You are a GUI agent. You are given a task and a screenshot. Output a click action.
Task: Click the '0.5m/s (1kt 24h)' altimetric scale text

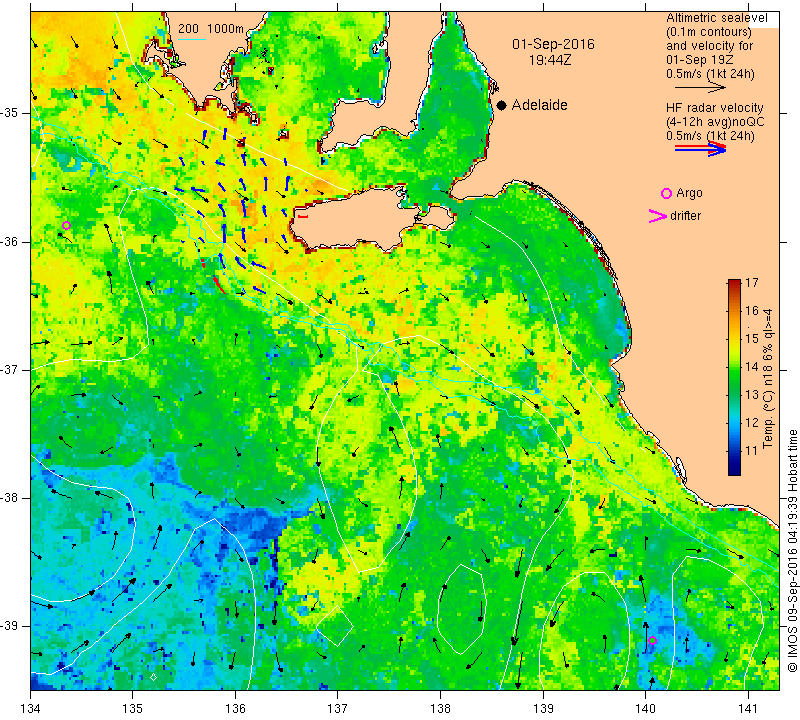tap(710, 74)
